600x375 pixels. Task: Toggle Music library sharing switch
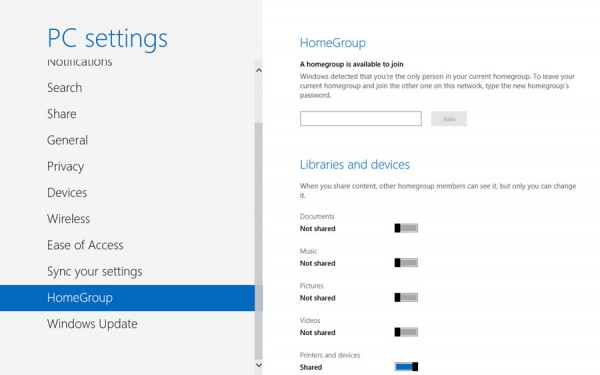406,263
